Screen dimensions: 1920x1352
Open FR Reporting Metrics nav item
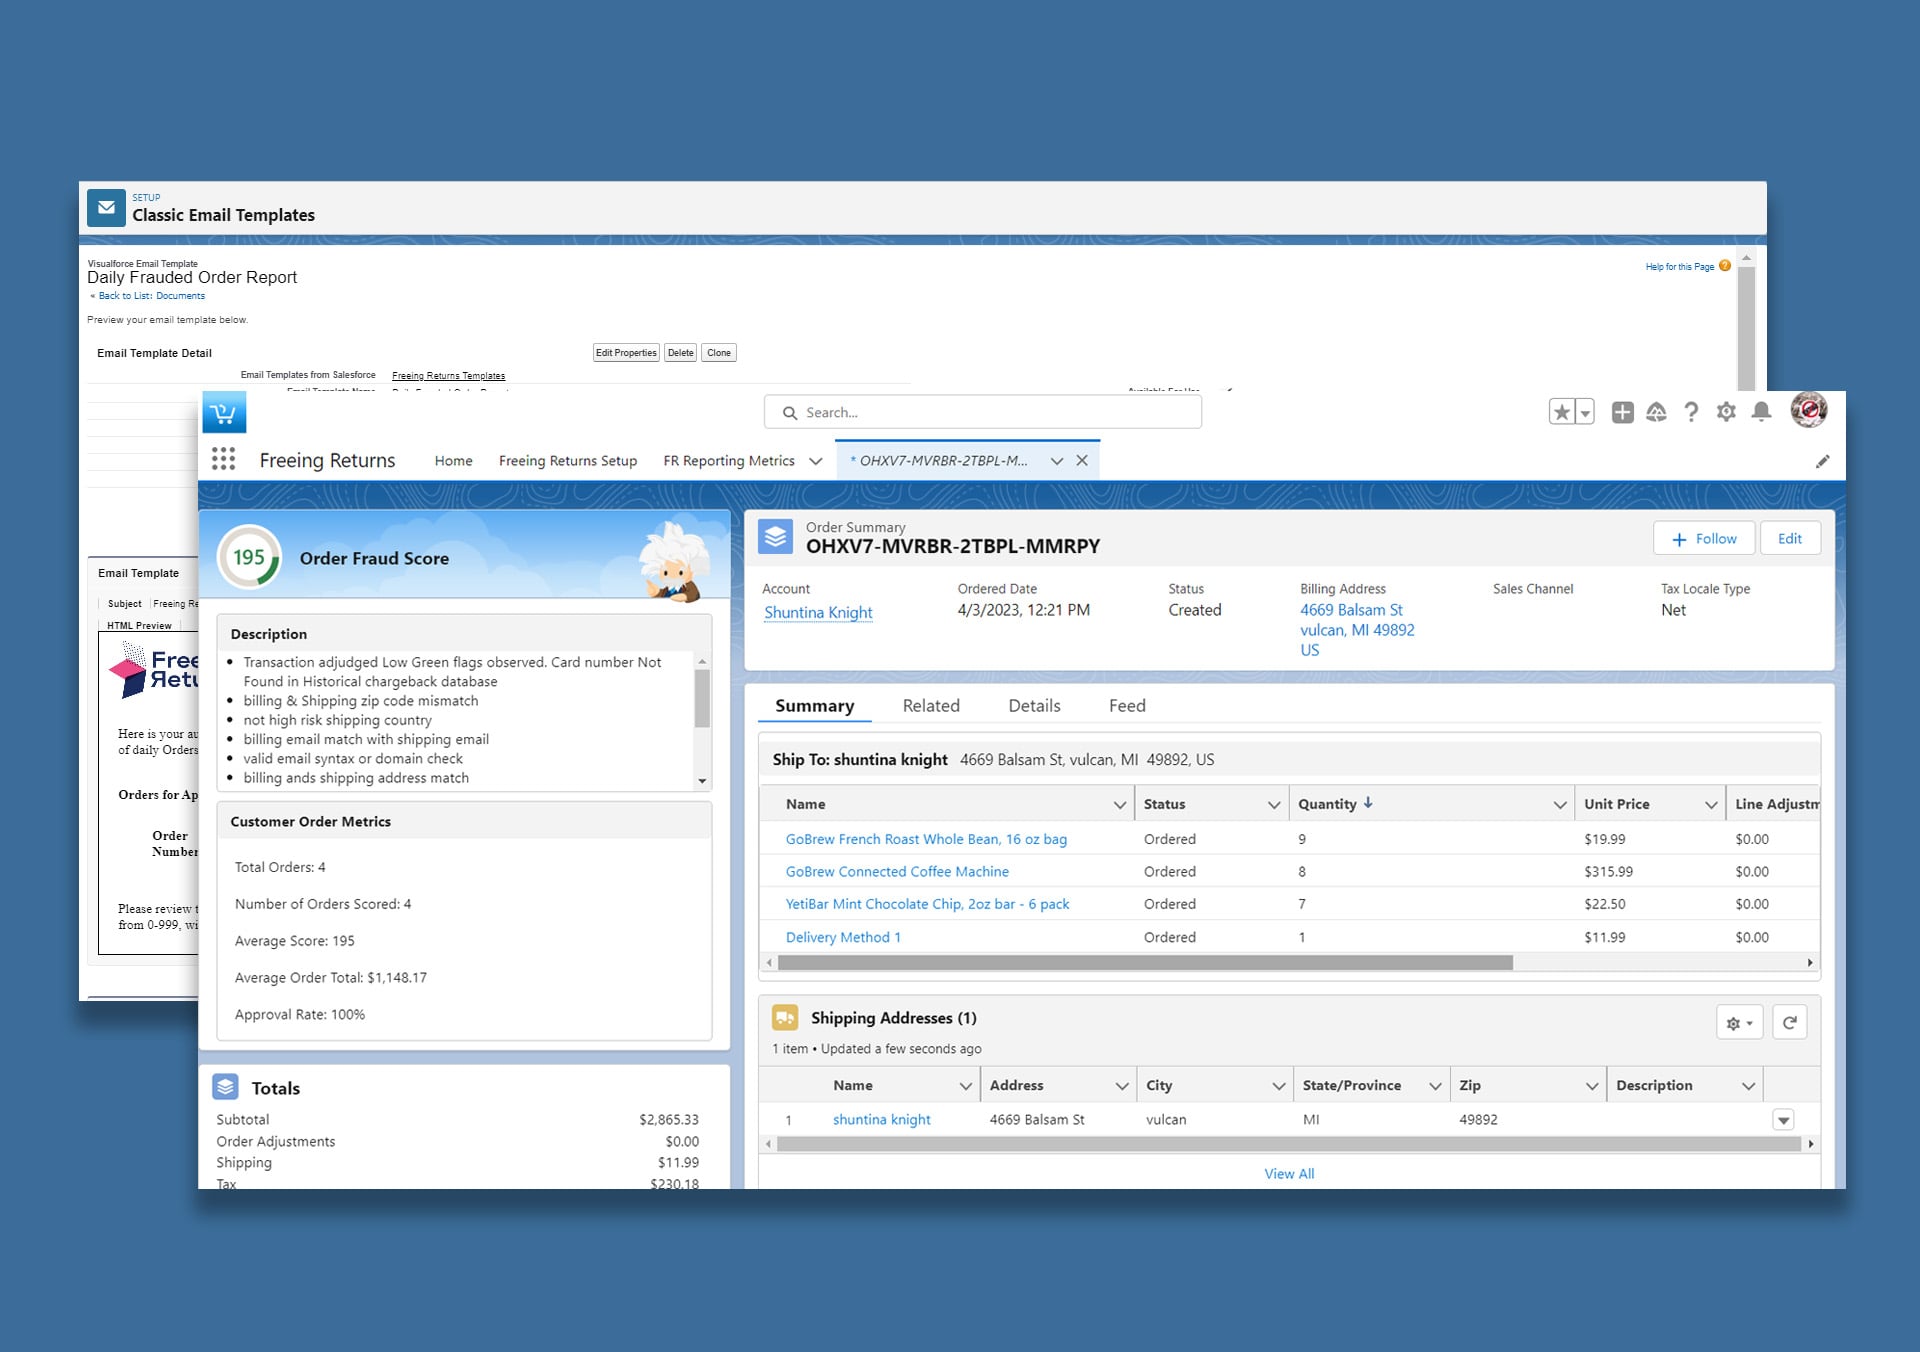click(x=728, y=461)
